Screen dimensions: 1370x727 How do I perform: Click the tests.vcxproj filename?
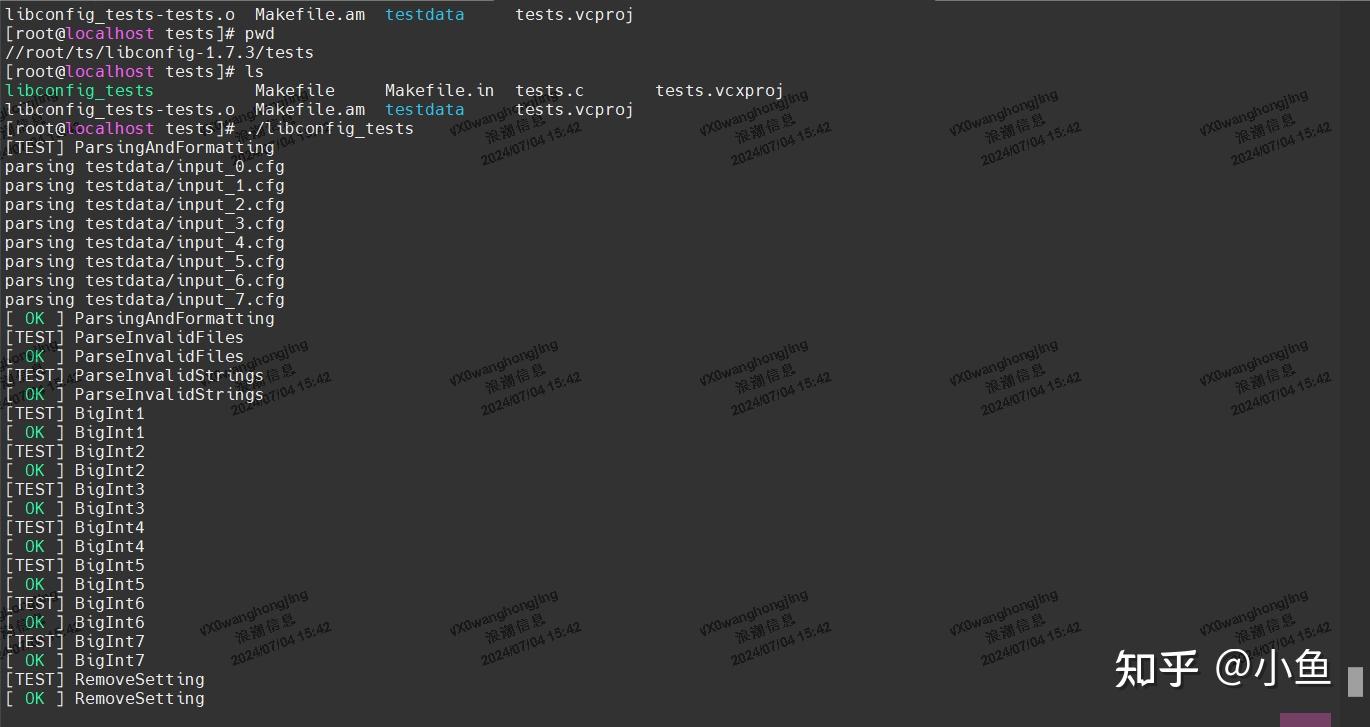[x=718, y=90]
